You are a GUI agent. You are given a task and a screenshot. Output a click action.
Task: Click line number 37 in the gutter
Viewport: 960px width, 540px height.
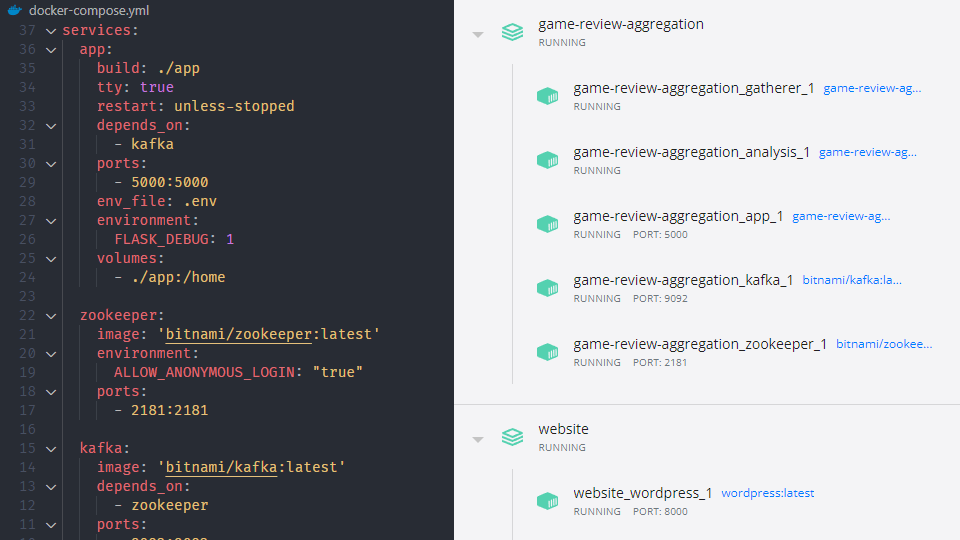point(28,31)
